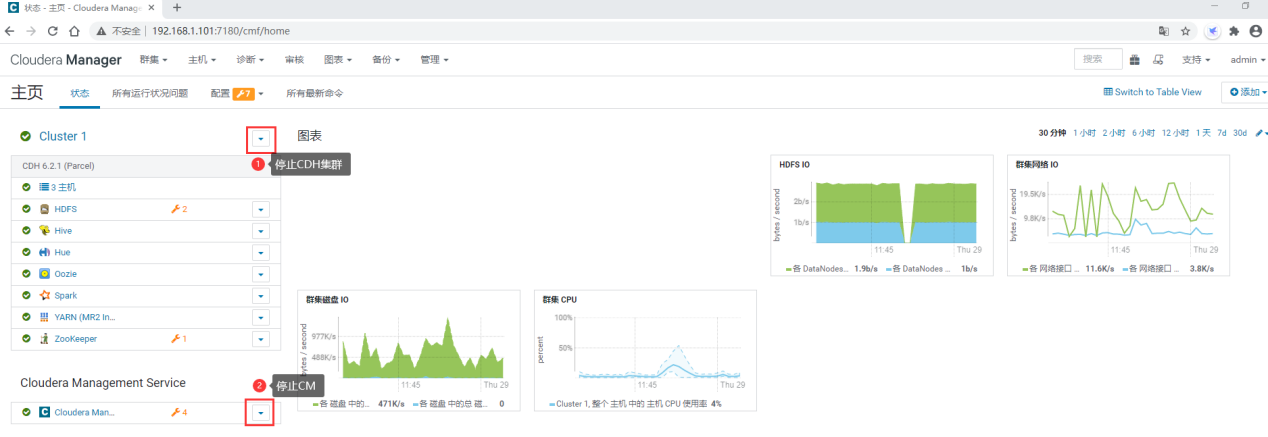Click the Cloudera Manager logo
The width and height of the screenshot is (1268, 437).
(66, 60)
